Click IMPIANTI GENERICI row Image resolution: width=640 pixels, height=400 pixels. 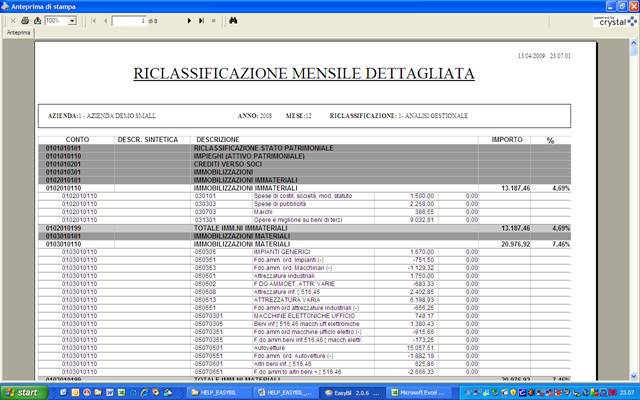304,252
